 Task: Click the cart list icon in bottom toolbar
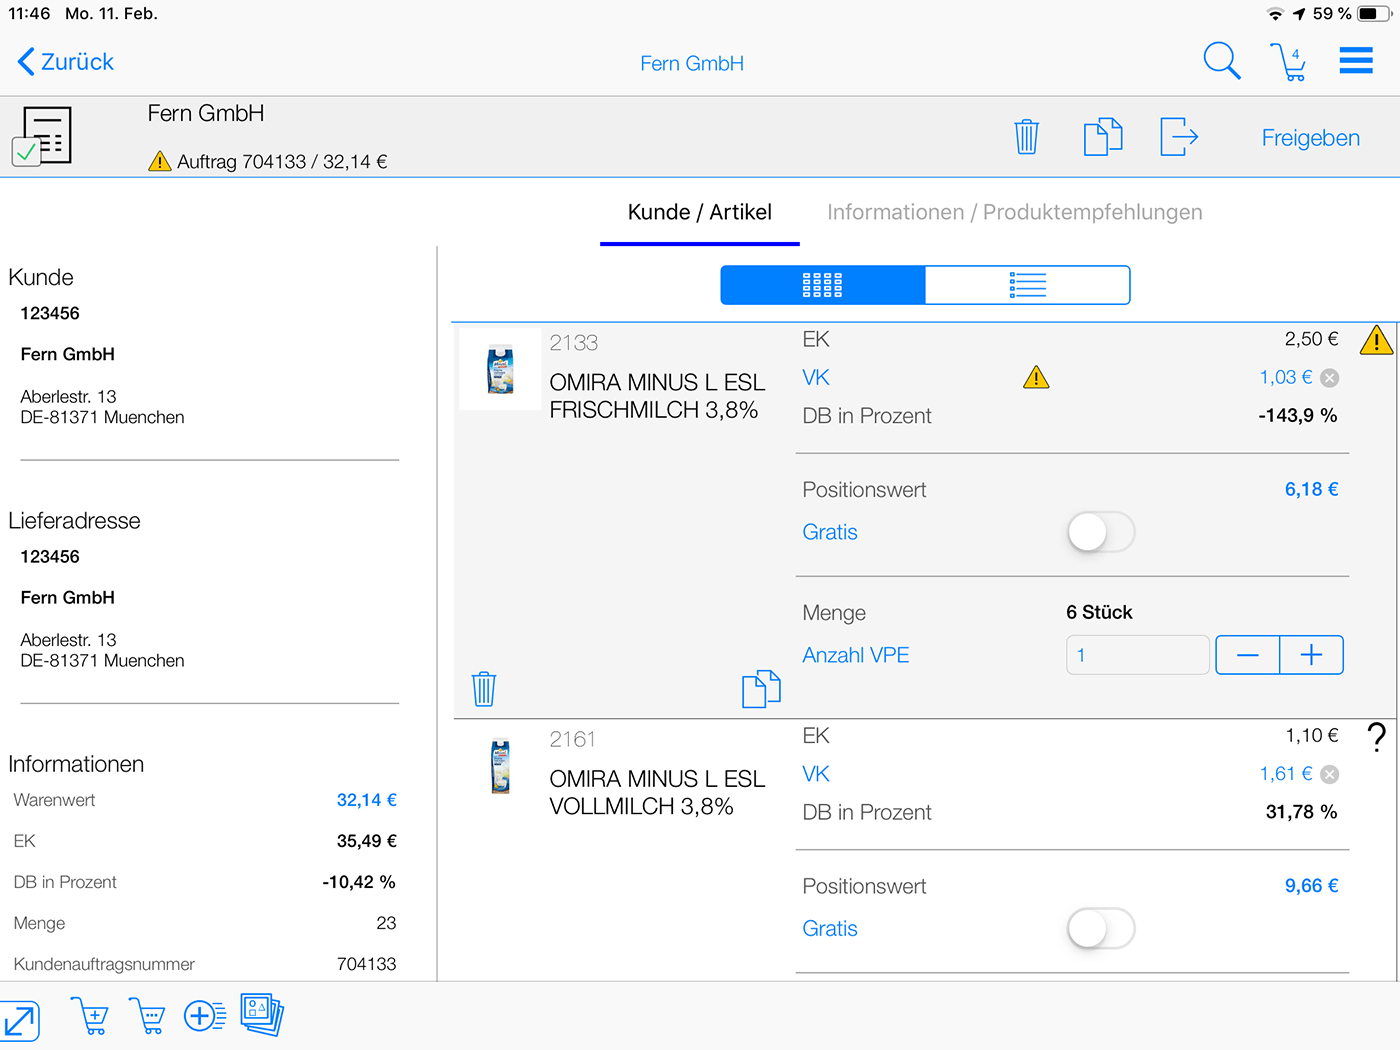(x=147, y=1016)
